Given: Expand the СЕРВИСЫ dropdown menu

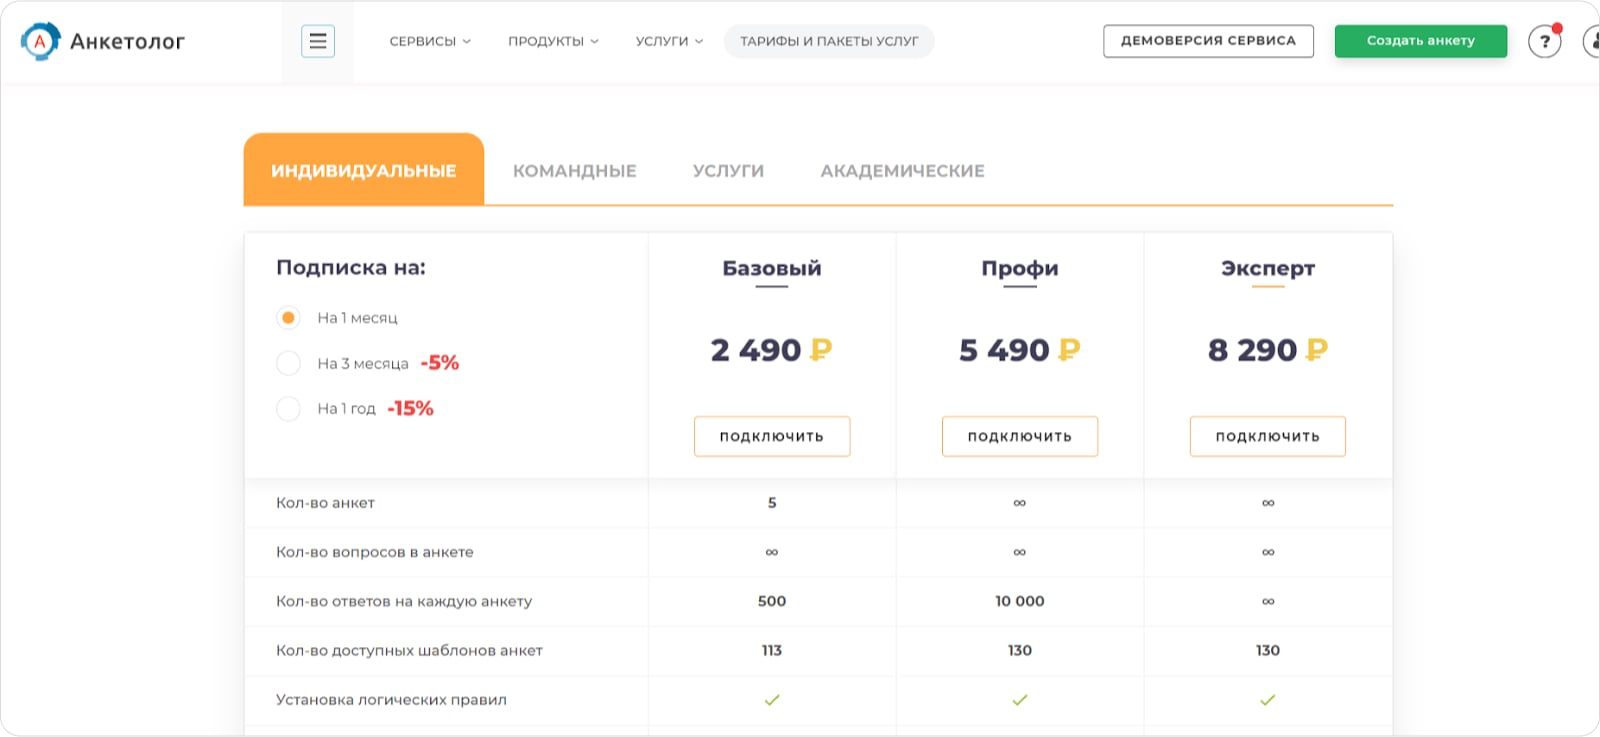Looking at the screenshot, I should 430,41.
